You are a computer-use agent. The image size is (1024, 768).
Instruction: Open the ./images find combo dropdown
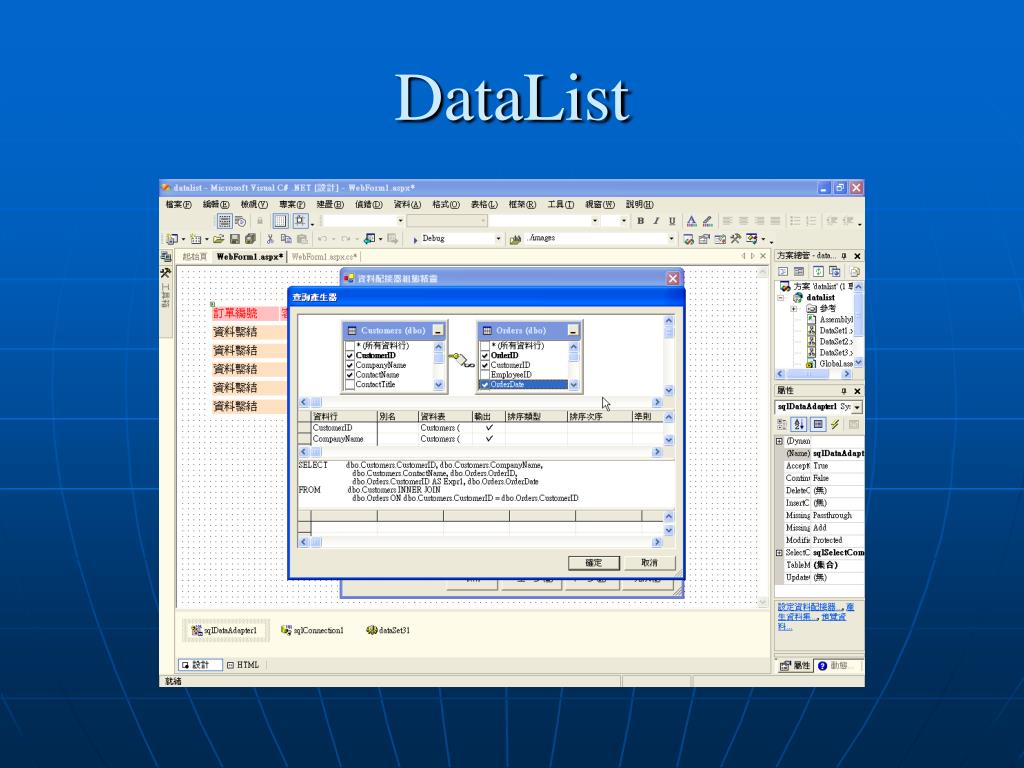click(671, 239)
